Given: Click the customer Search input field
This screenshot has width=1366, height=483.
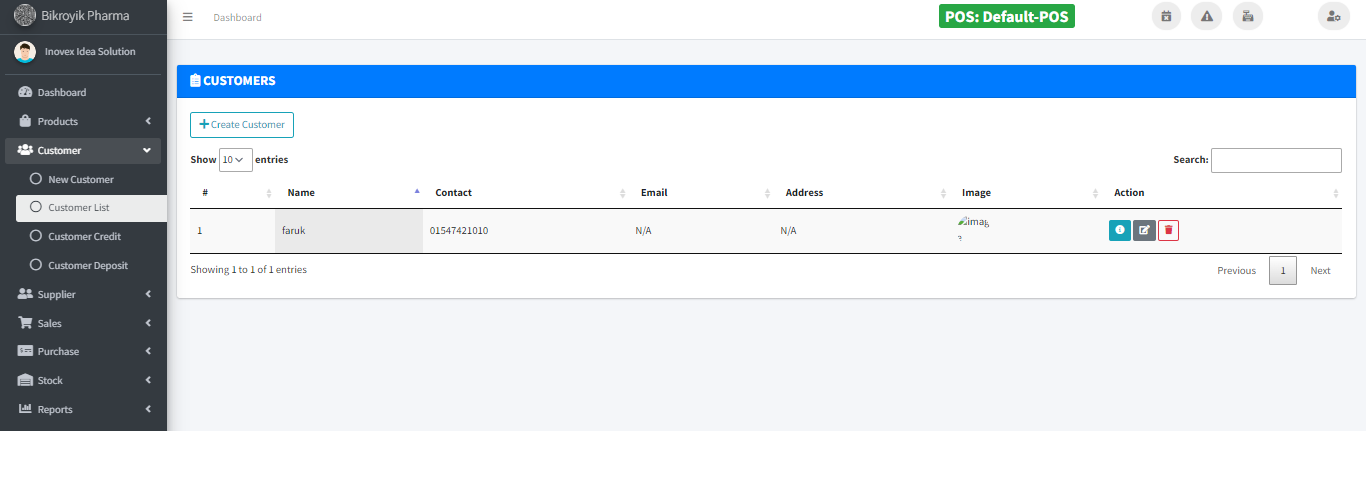Looking at the screenshot, I should tap(1276, 160).
